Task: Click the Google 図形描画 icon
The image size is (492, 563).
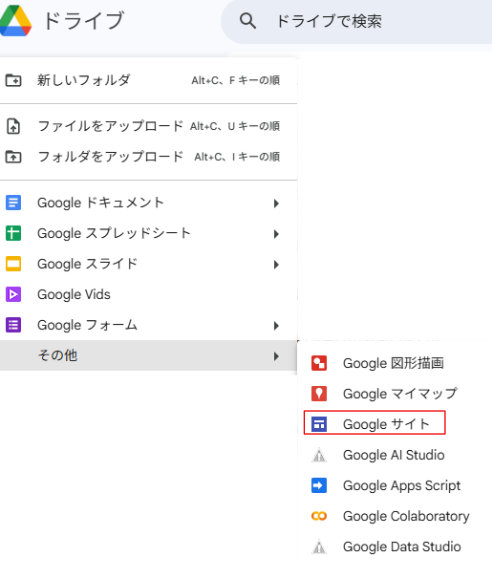Action: tap(319, 363)
